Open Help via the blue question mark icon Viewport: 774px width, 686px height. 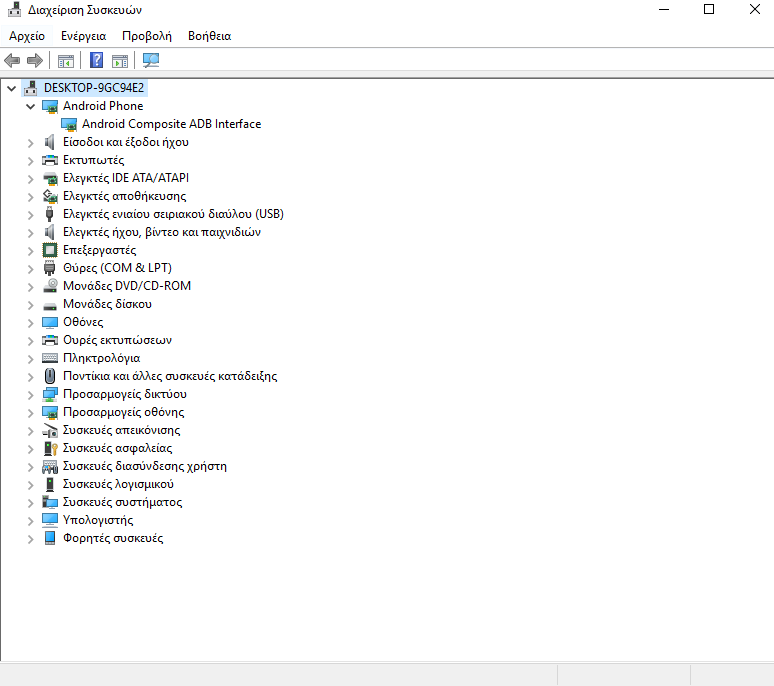click(x=97, y=61)
